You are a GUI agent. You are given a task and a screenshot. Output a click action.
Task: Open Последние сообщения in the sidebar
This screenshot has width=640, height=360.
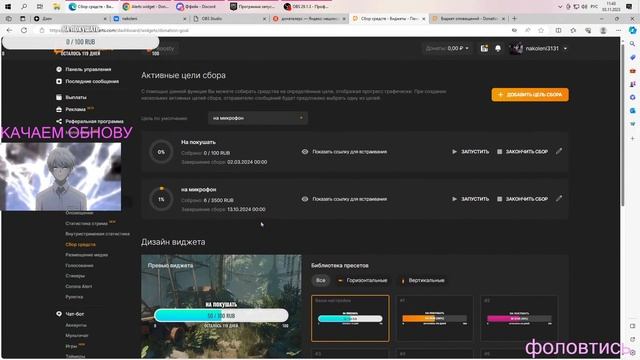(x=92, y=82)
